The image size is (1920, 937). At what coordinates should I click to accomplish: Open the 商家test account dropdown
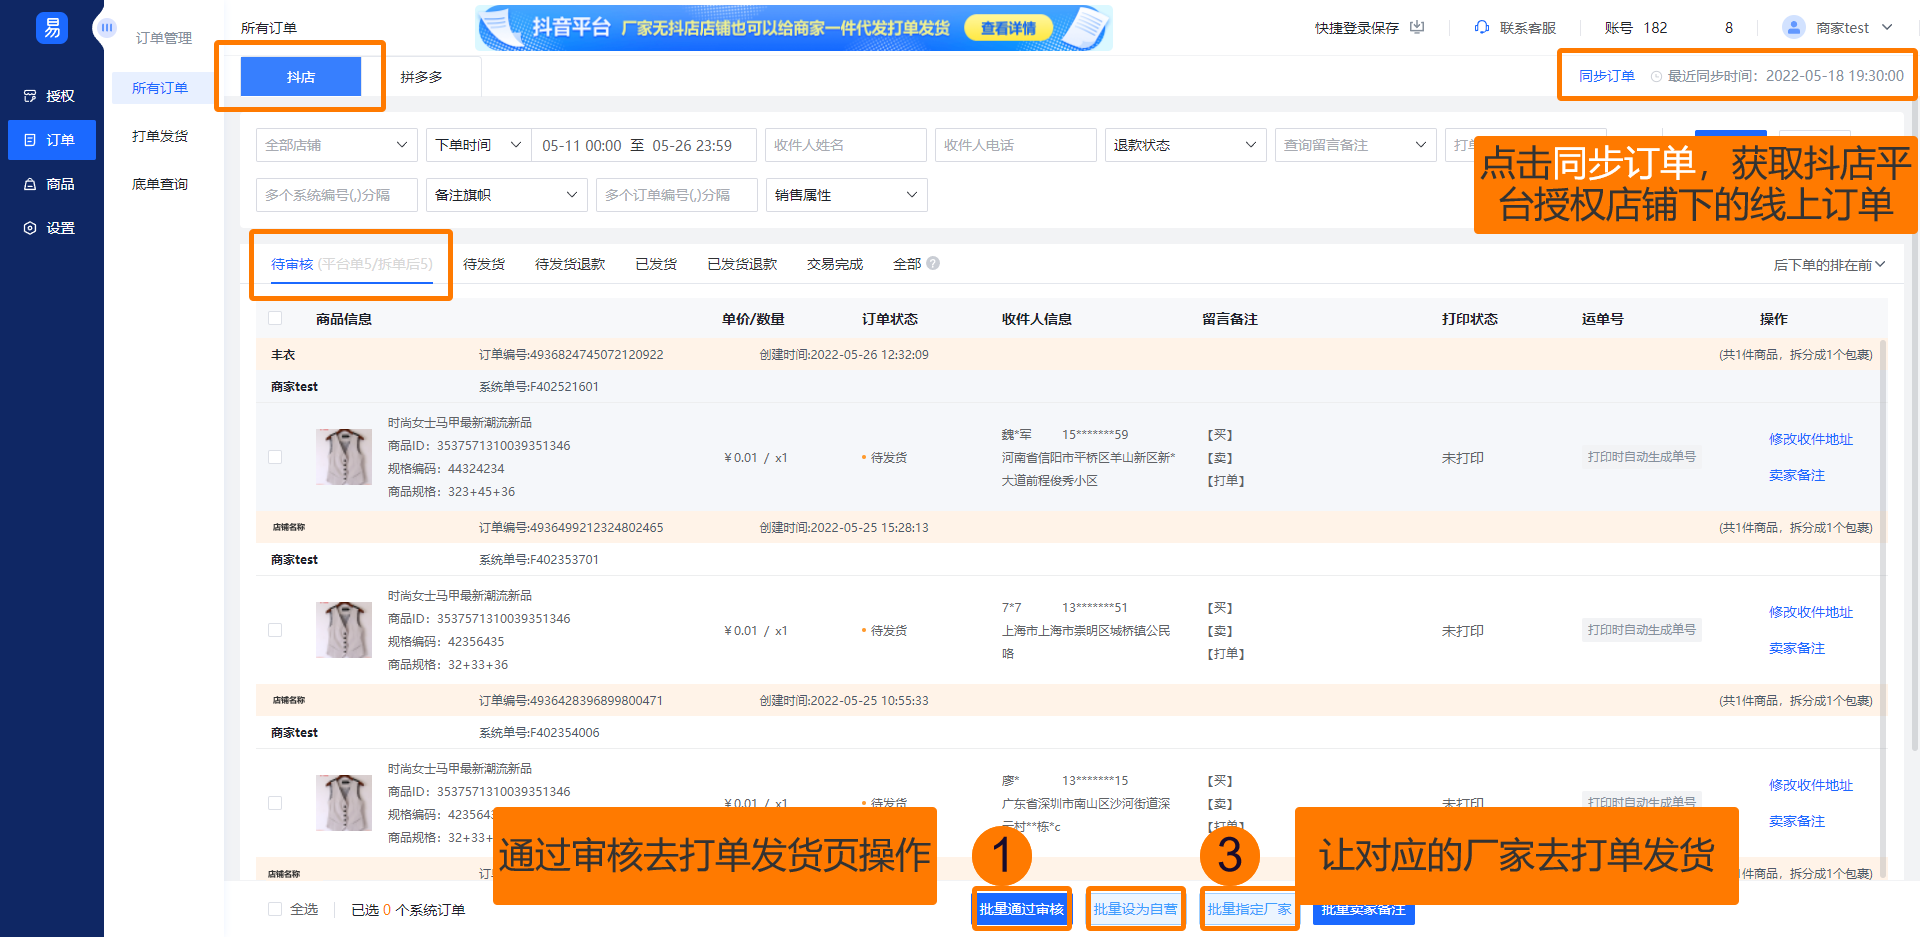pyautogui.click(x=1838, y=27)
